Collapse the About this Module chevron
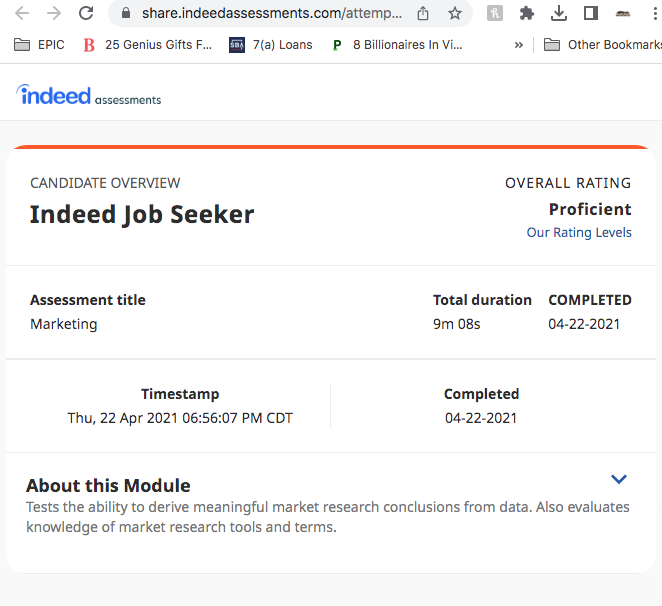Screen dimensions: 662x606 (619, 479)
